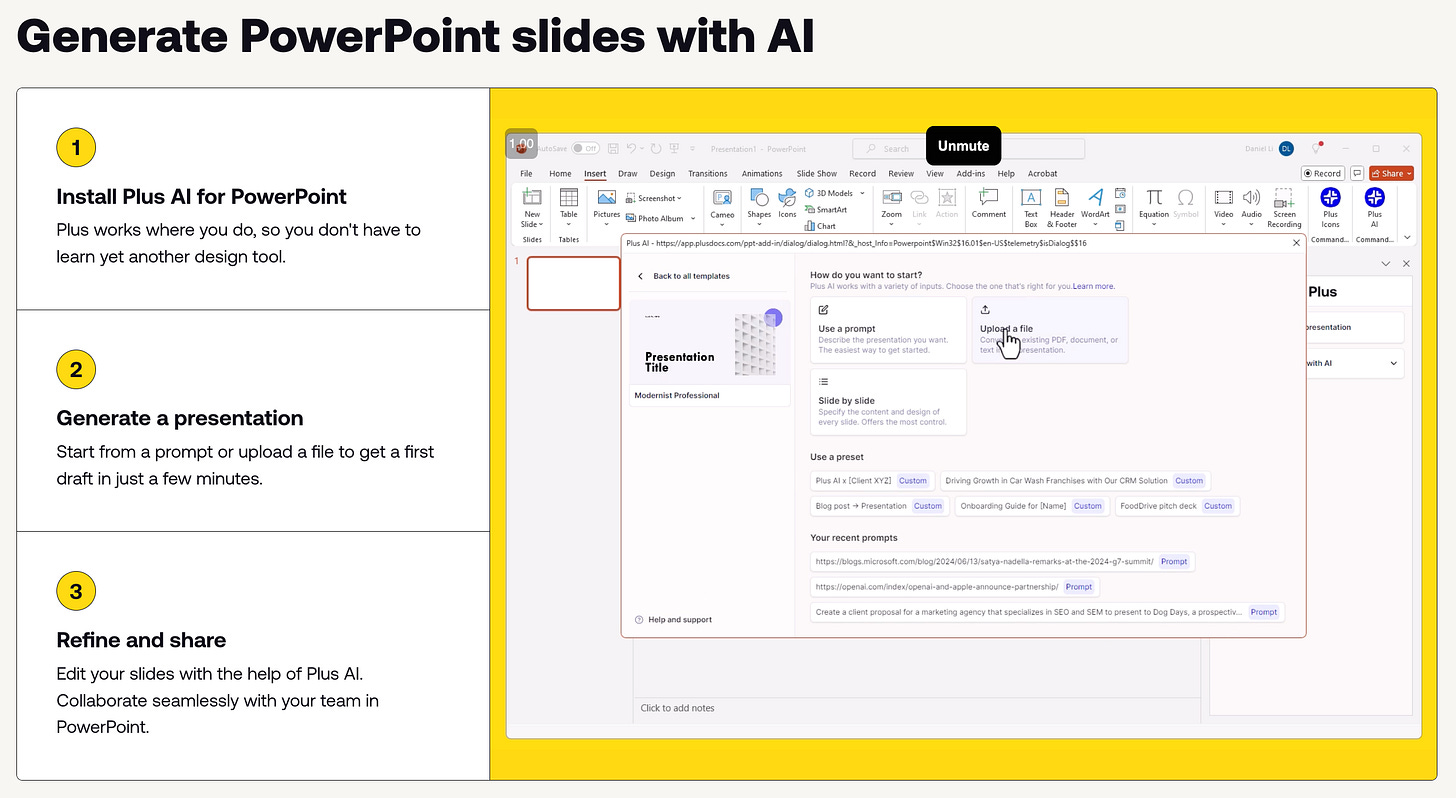Select slide 1 thumbnail in panel

[x=574, y=284]
